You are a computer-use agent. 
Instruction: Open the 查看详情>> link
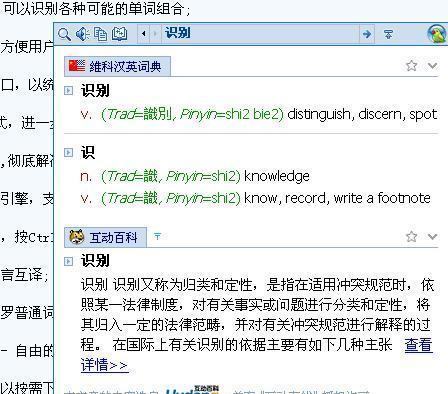419,345
